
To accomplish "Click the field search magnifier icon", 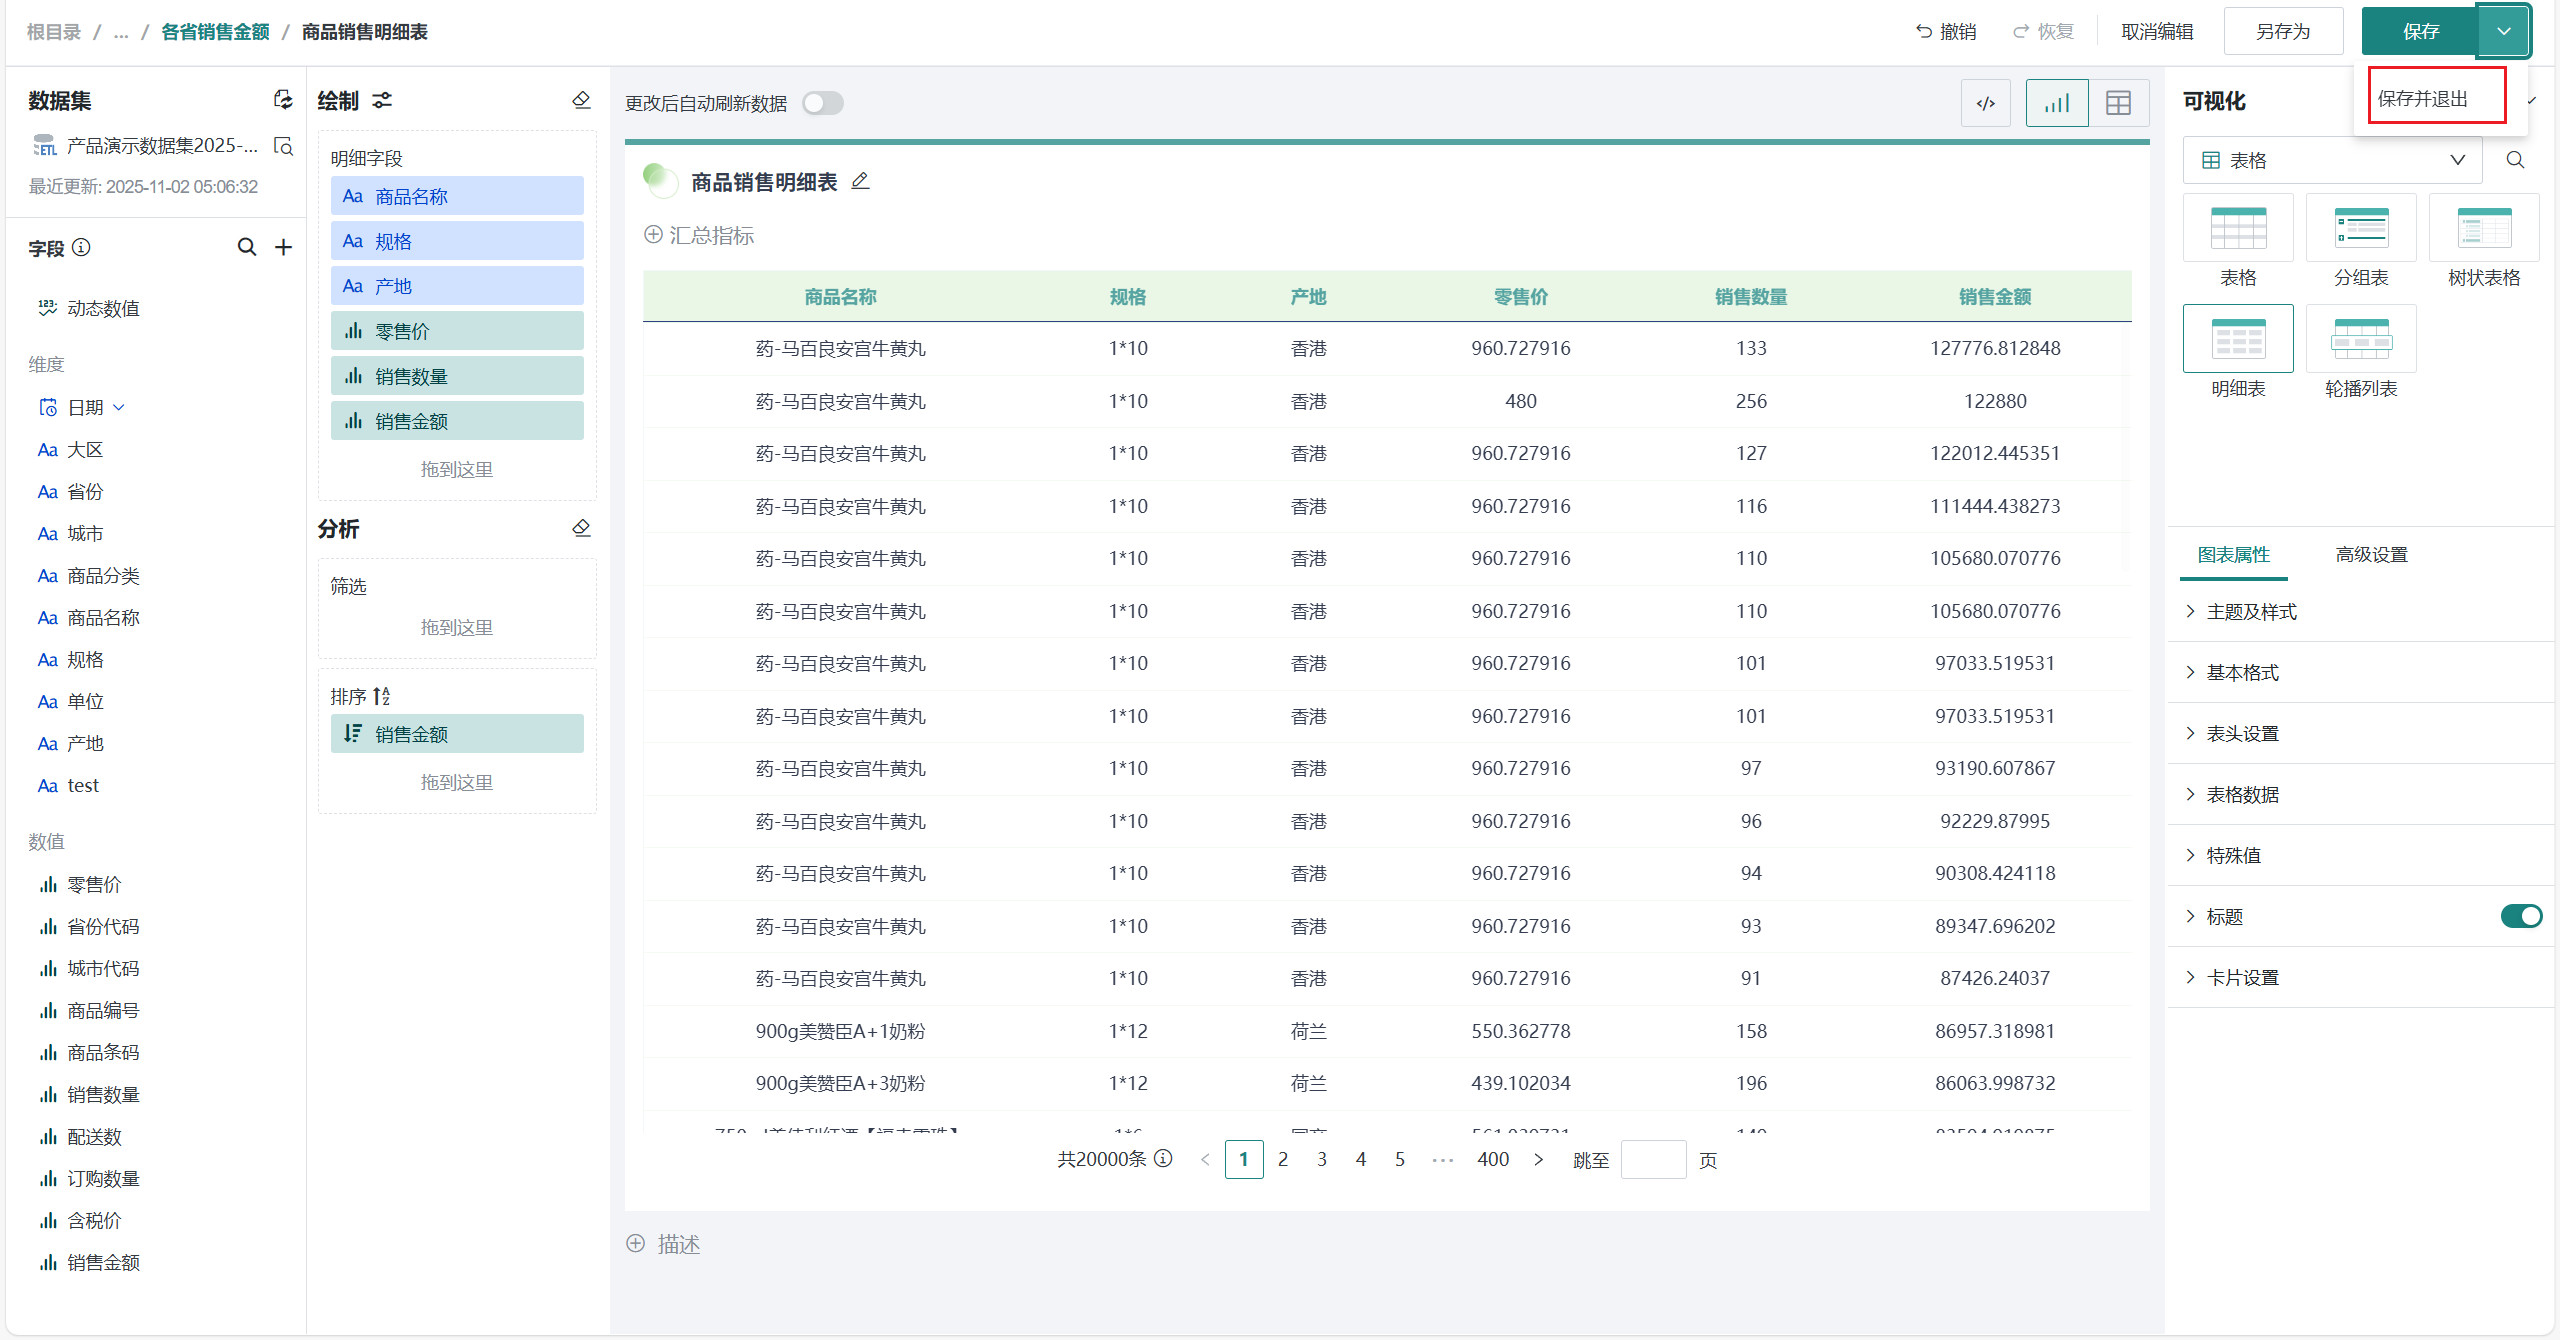I will (x=246, y=247).
